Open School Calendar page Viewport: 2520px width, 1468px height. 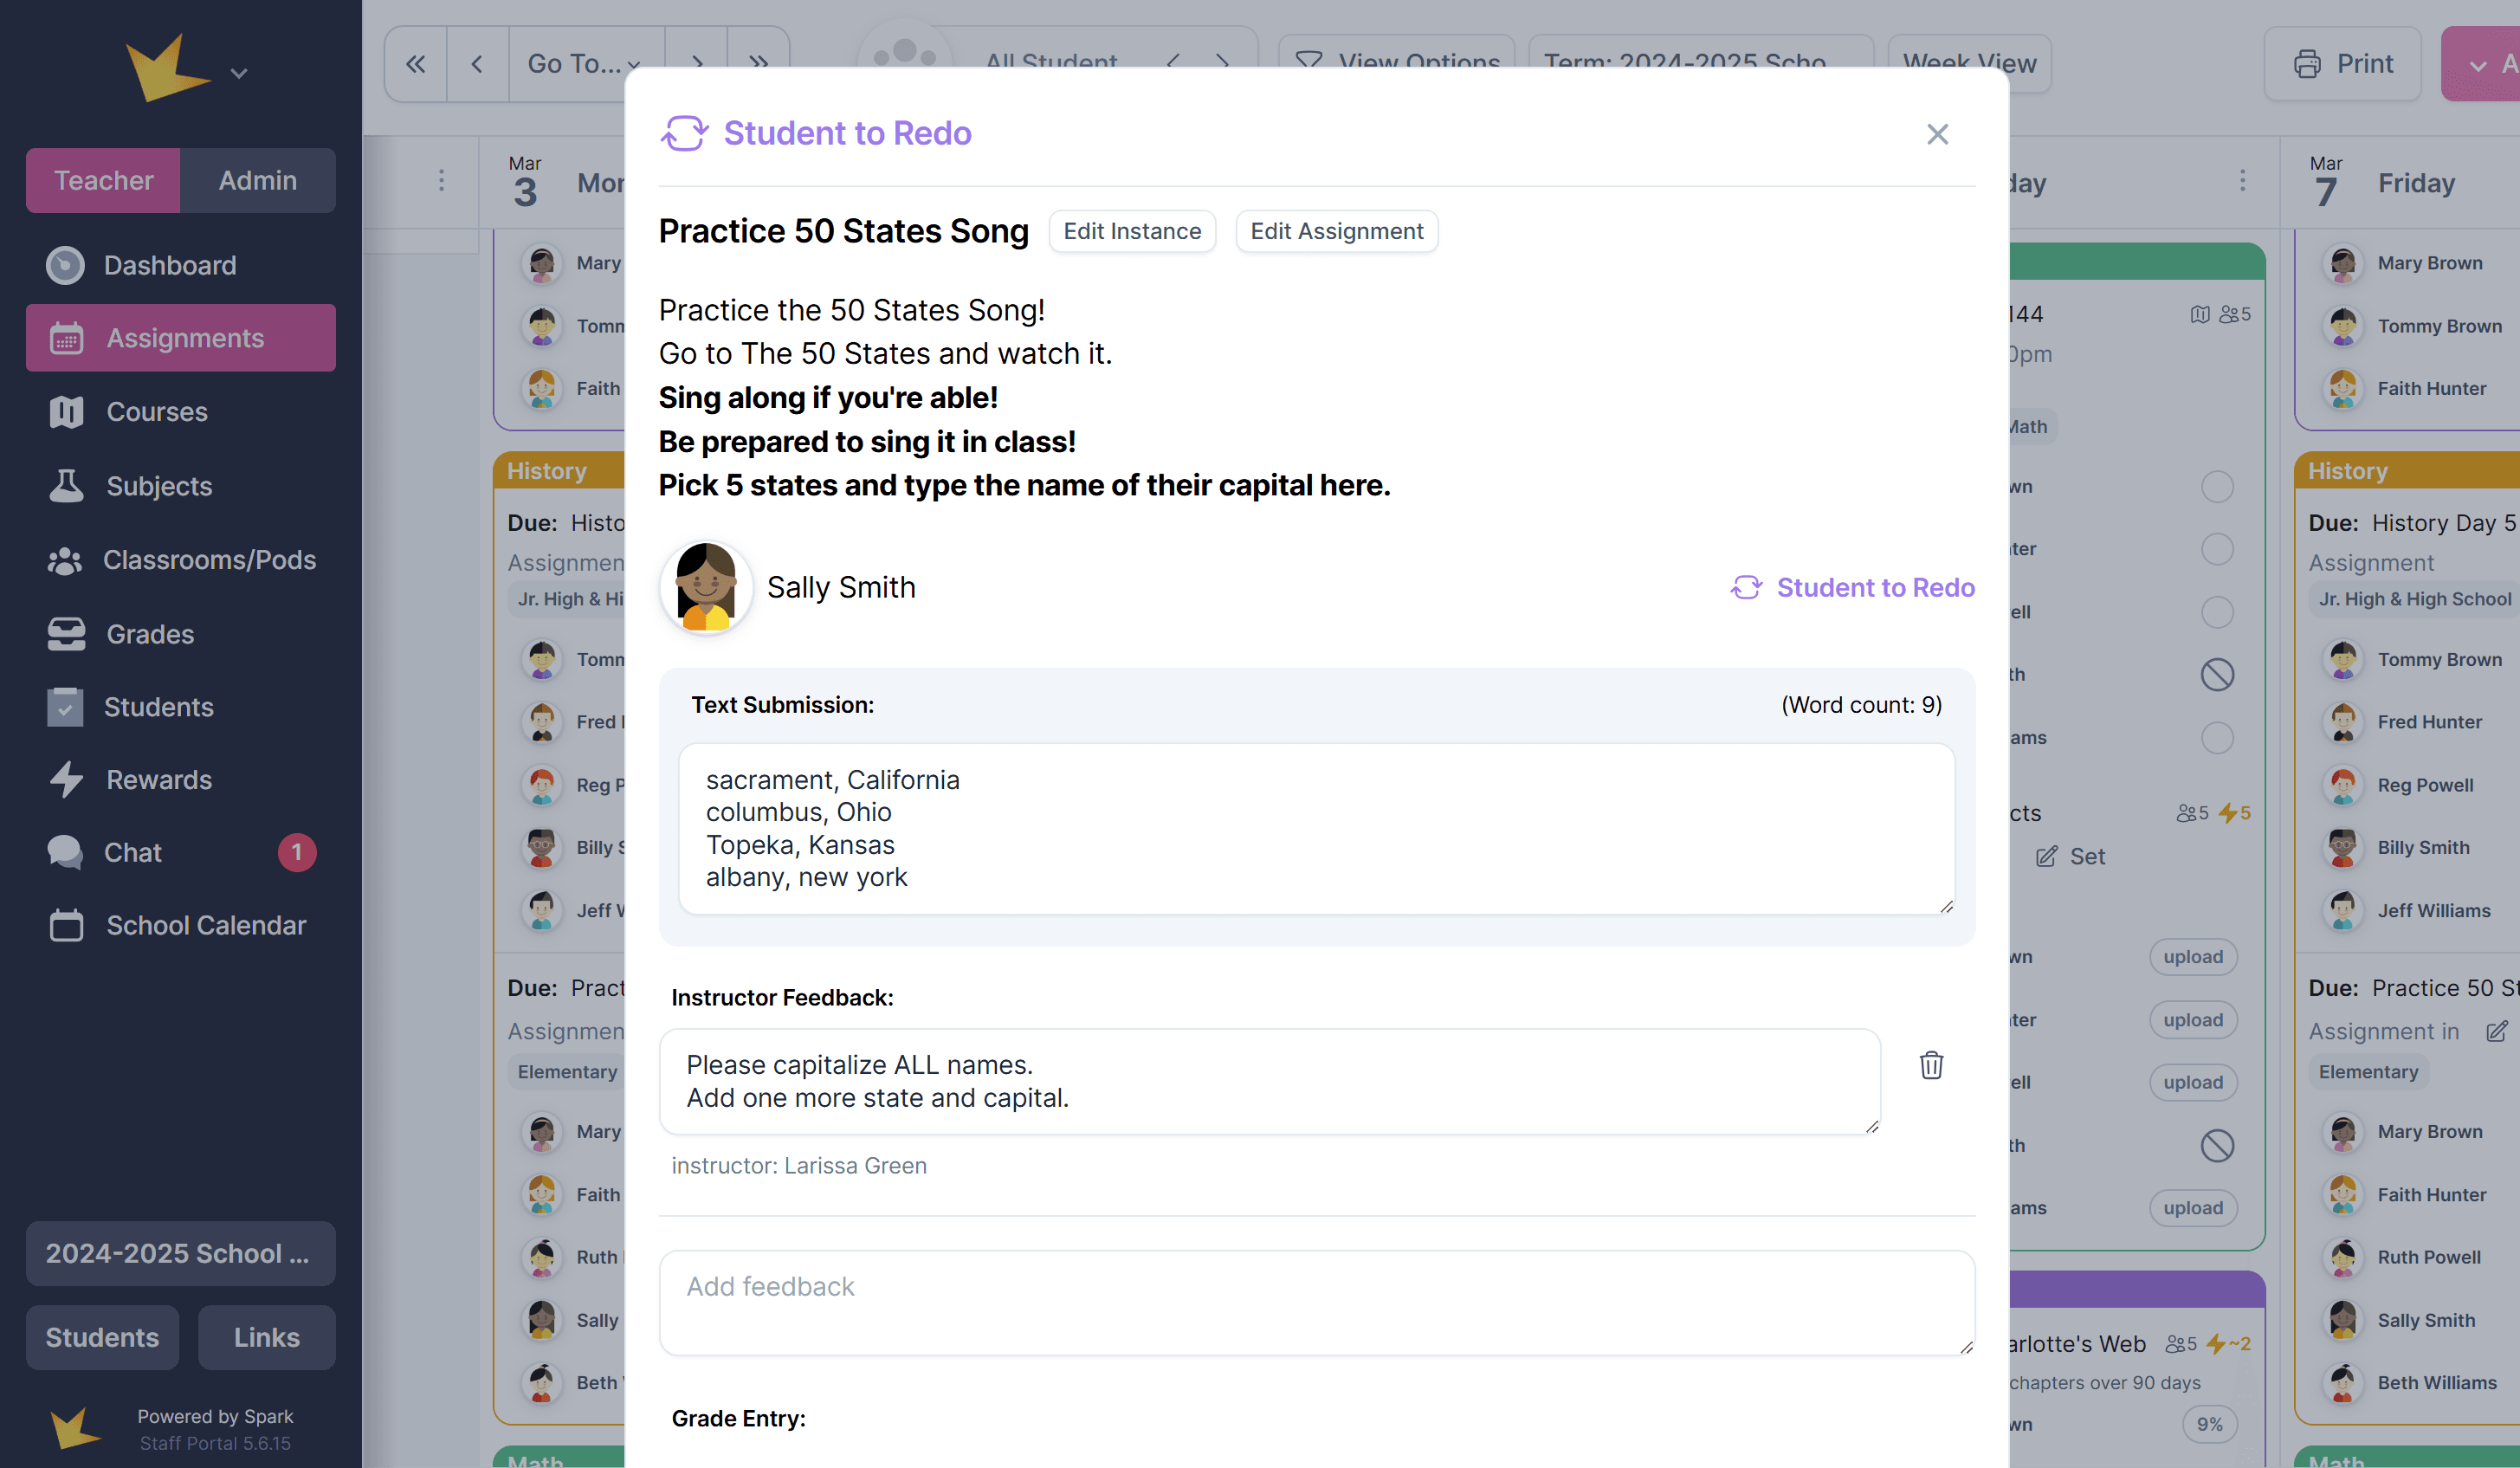pyautogui.click(x=205, y=925)
